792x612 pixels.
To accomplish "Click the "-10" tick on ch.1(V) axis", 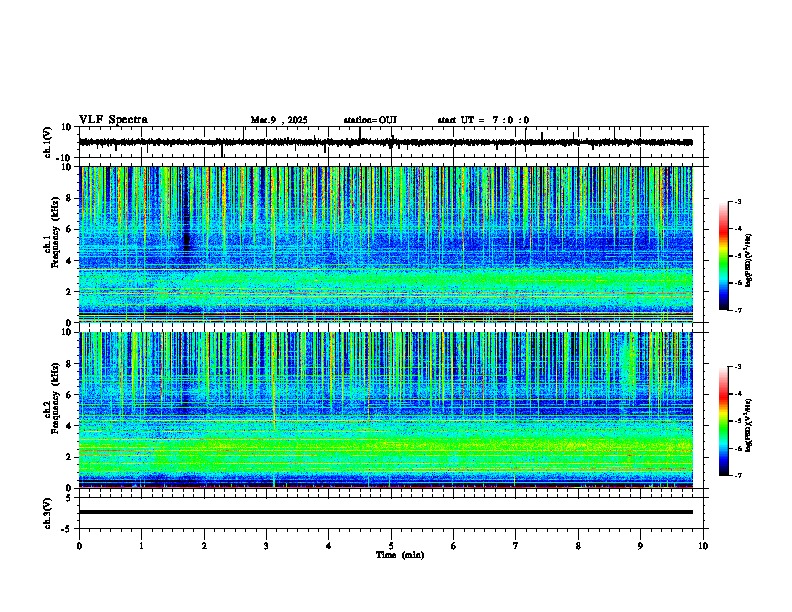I will pos(65,158).
